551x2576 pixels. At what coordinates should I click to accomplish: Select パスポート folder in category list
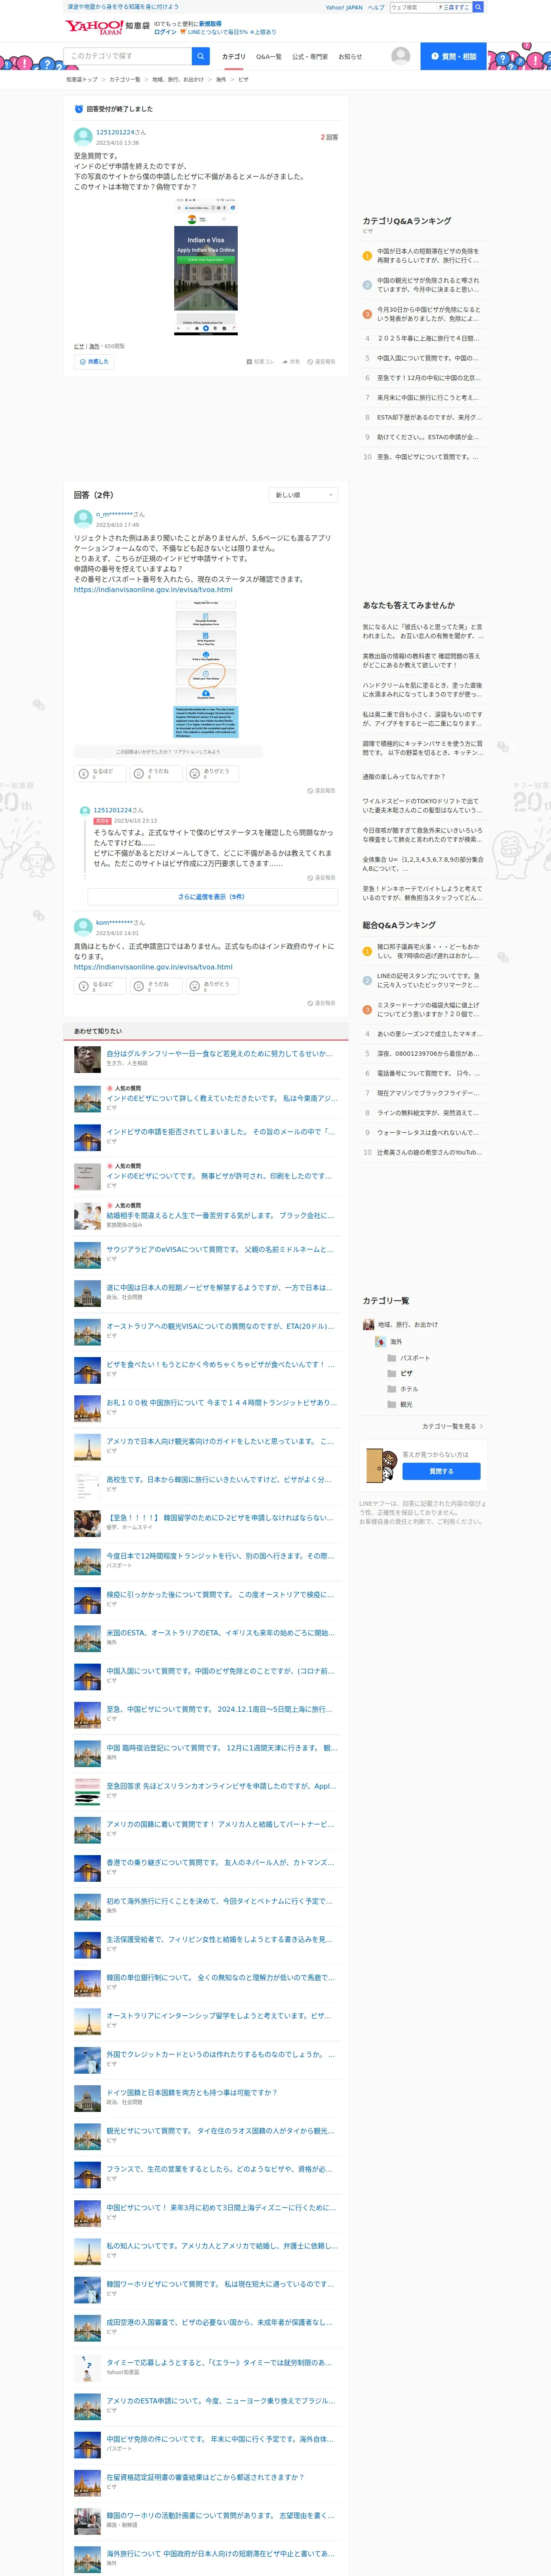[415, 1358]
